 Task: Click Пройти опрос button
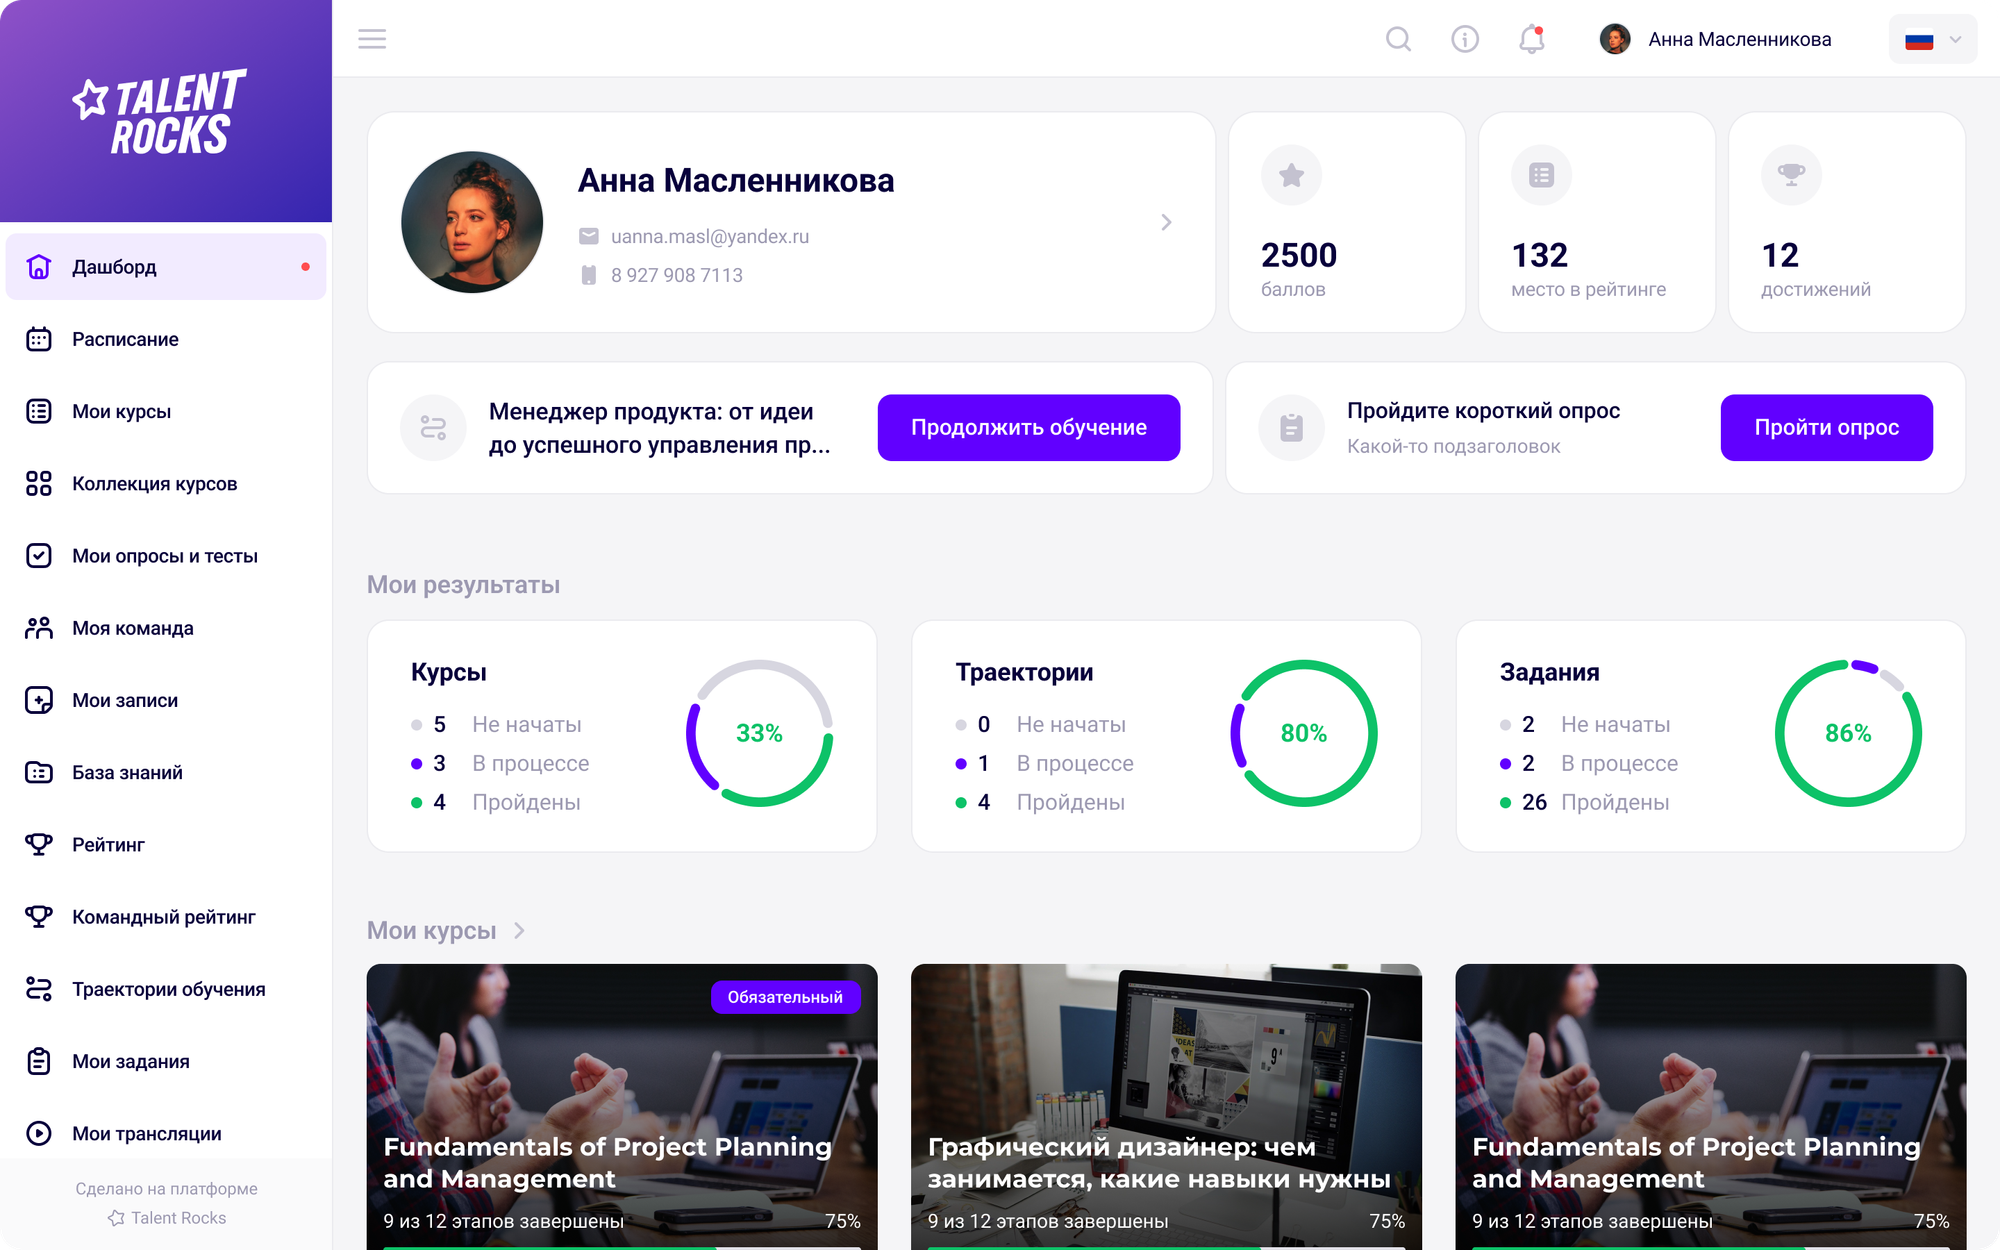pos(1826,428)
